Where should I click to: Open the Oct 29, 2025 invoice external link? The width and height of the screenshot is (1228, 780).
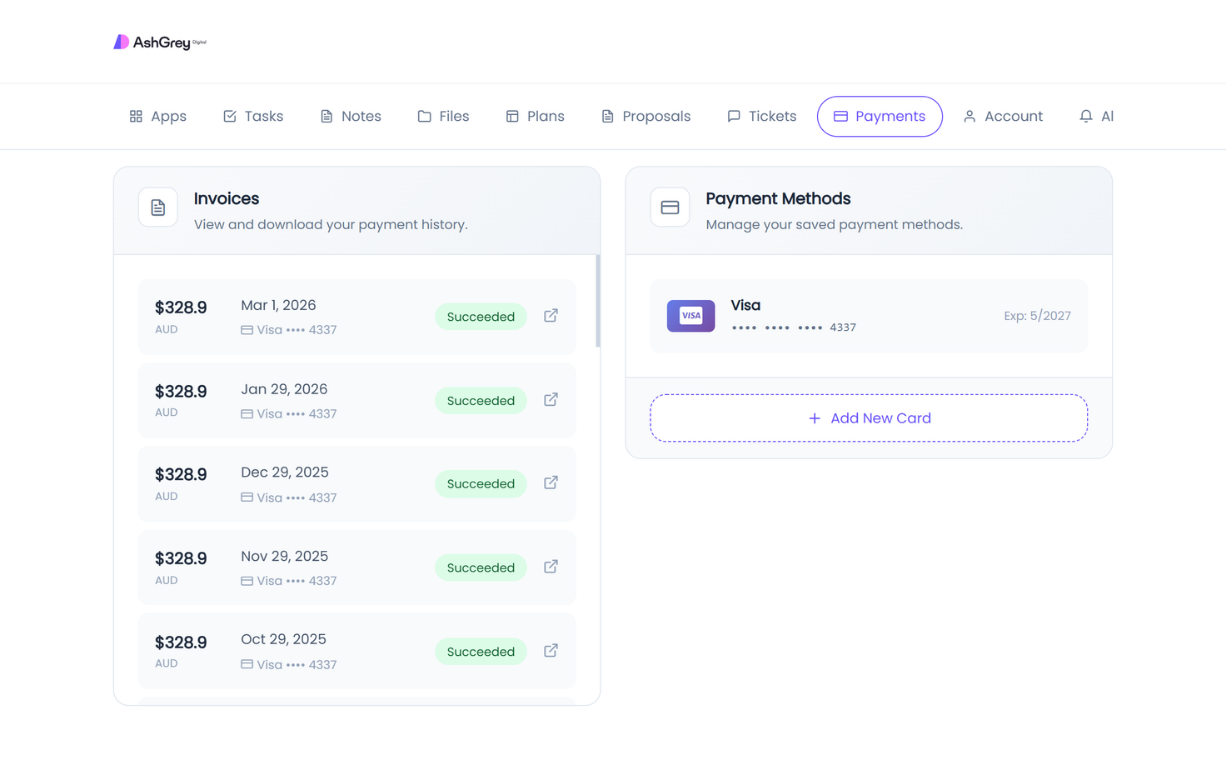[550, 650]
